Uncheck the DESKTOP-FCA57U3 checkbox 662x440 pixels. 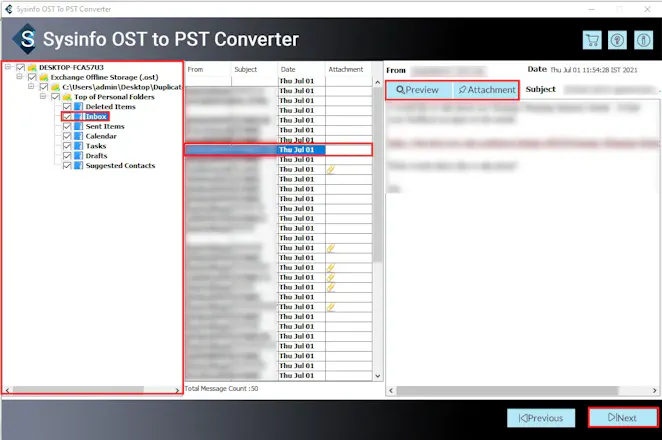[x=20, y=68]
